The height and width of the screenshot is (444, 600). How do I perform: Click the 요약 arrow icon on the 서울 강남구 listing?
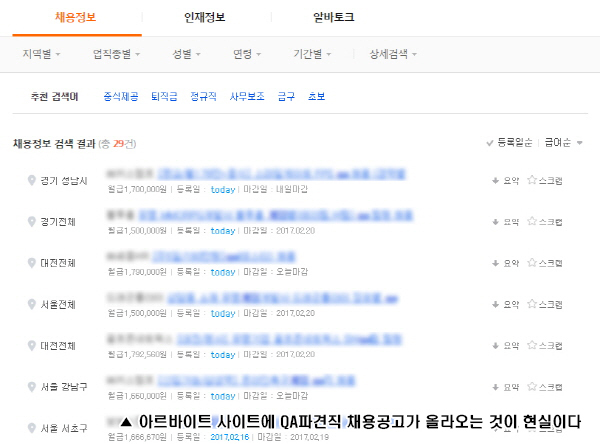tap(496, 387)
